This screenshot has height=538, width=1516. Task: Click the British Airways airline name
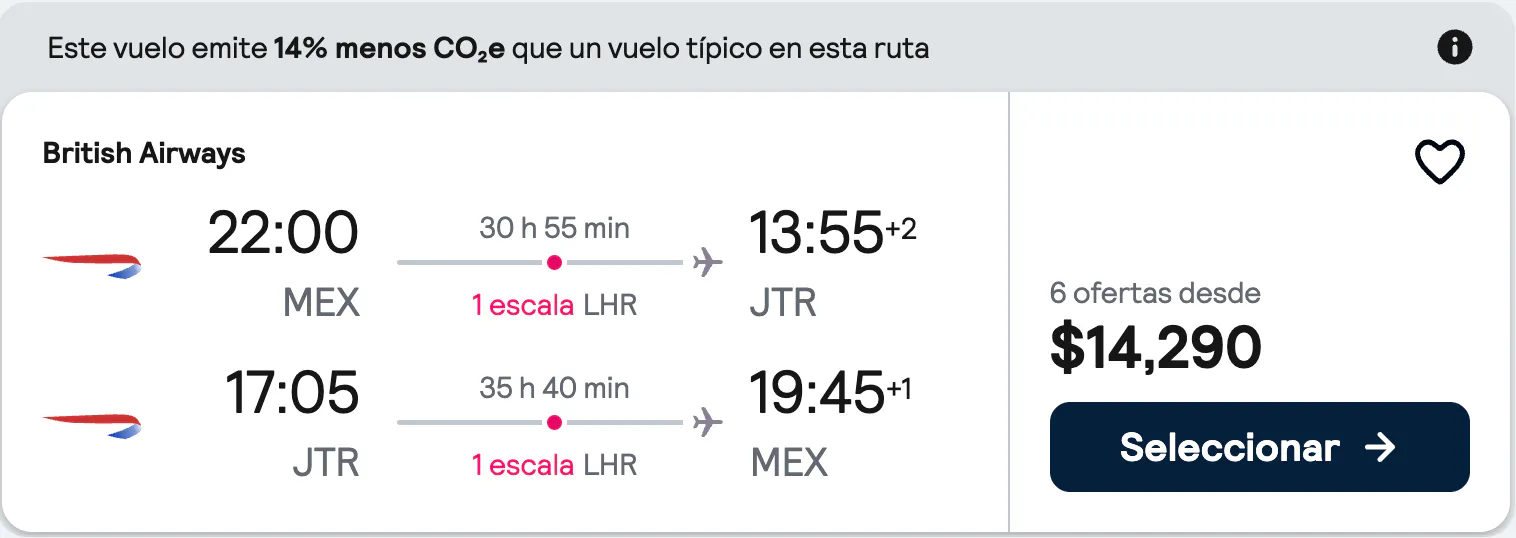(144, 153)
